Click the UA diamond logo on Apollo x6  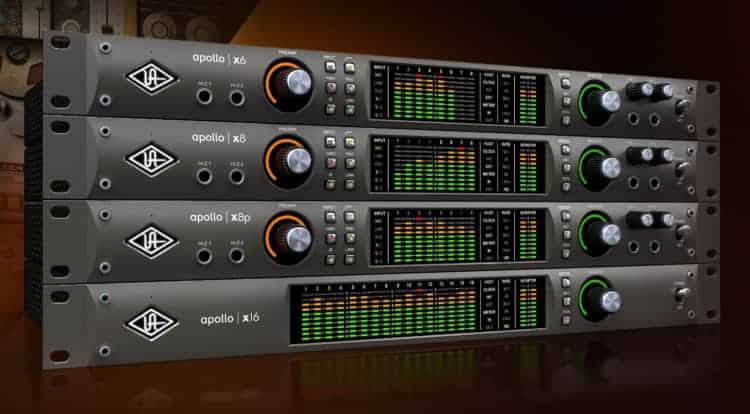152,77
